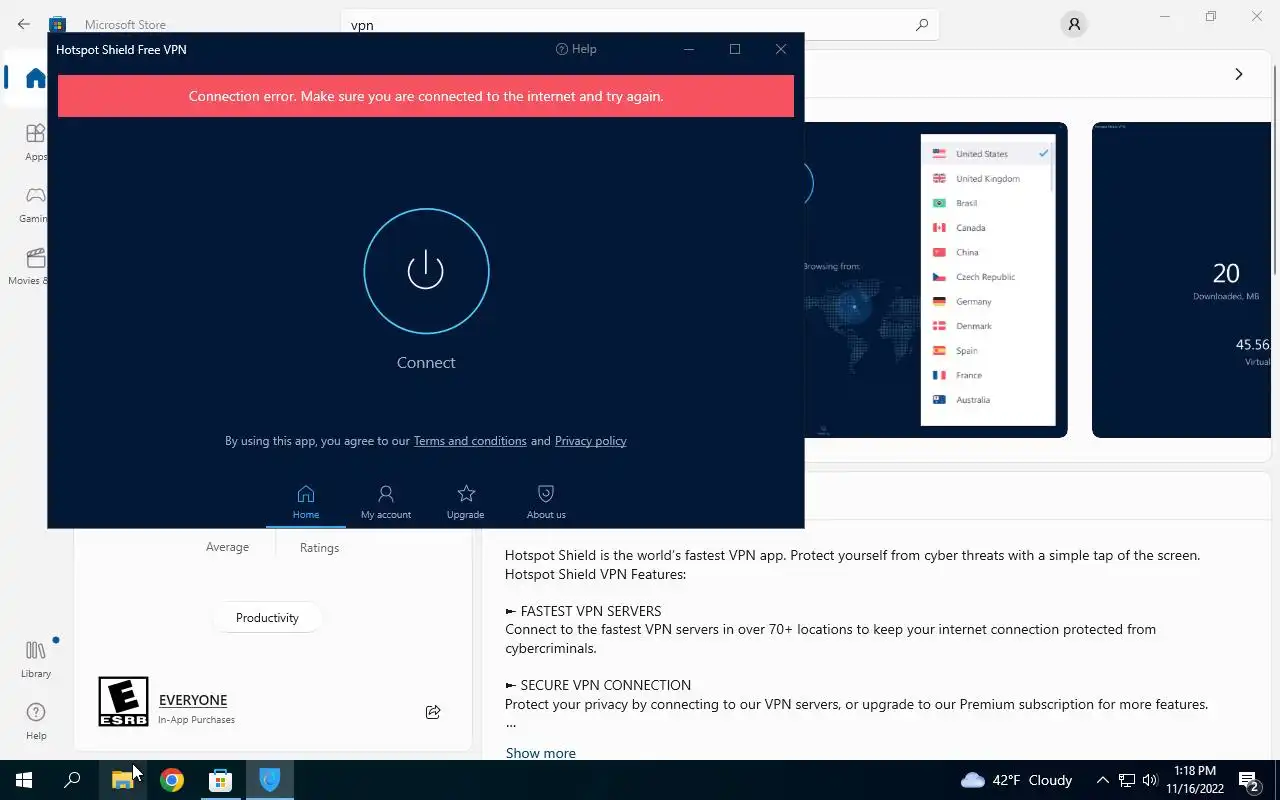Open the Windows Start menu
The width and height of the screenshot is (1280, 800).
click(24, 780)
